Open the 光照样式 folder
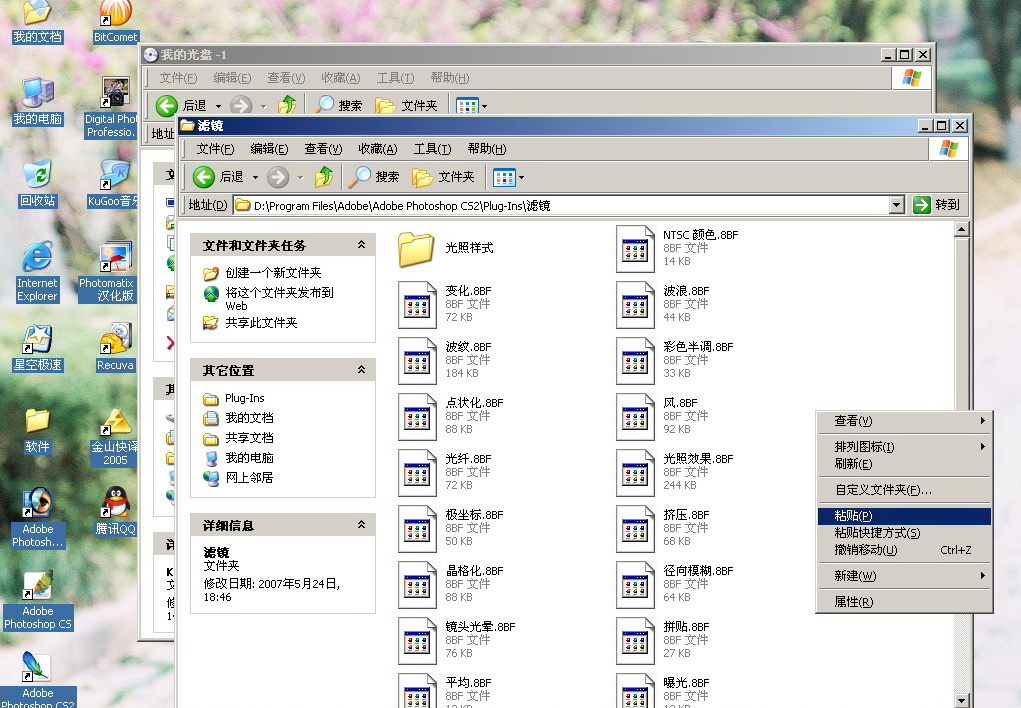 tap(416, 249)
